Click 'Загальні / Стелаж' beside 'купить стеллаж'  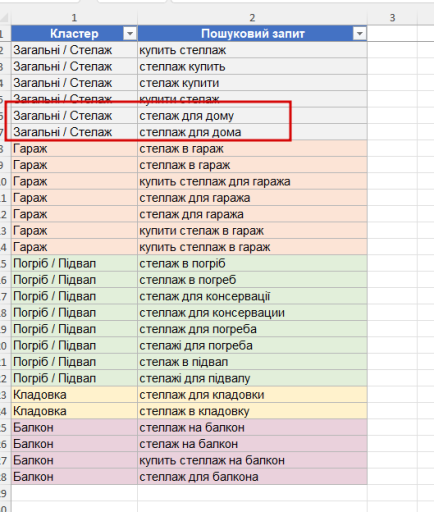pyautogui.click(x=74, y=50)
